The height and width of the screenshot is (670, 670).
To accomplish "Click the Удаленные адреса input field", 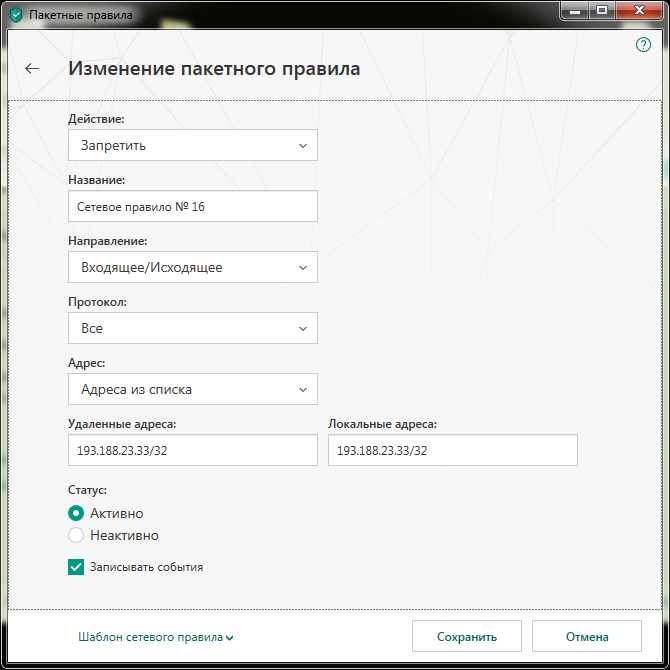I will (193, 450).
